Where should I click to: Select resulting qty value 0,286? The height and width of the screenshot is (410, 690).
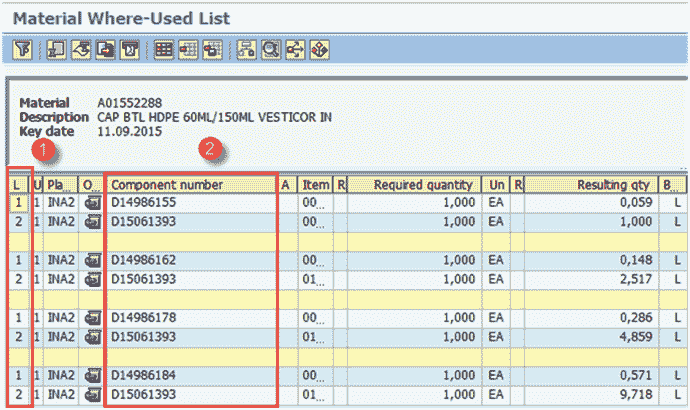click(591, 318)
